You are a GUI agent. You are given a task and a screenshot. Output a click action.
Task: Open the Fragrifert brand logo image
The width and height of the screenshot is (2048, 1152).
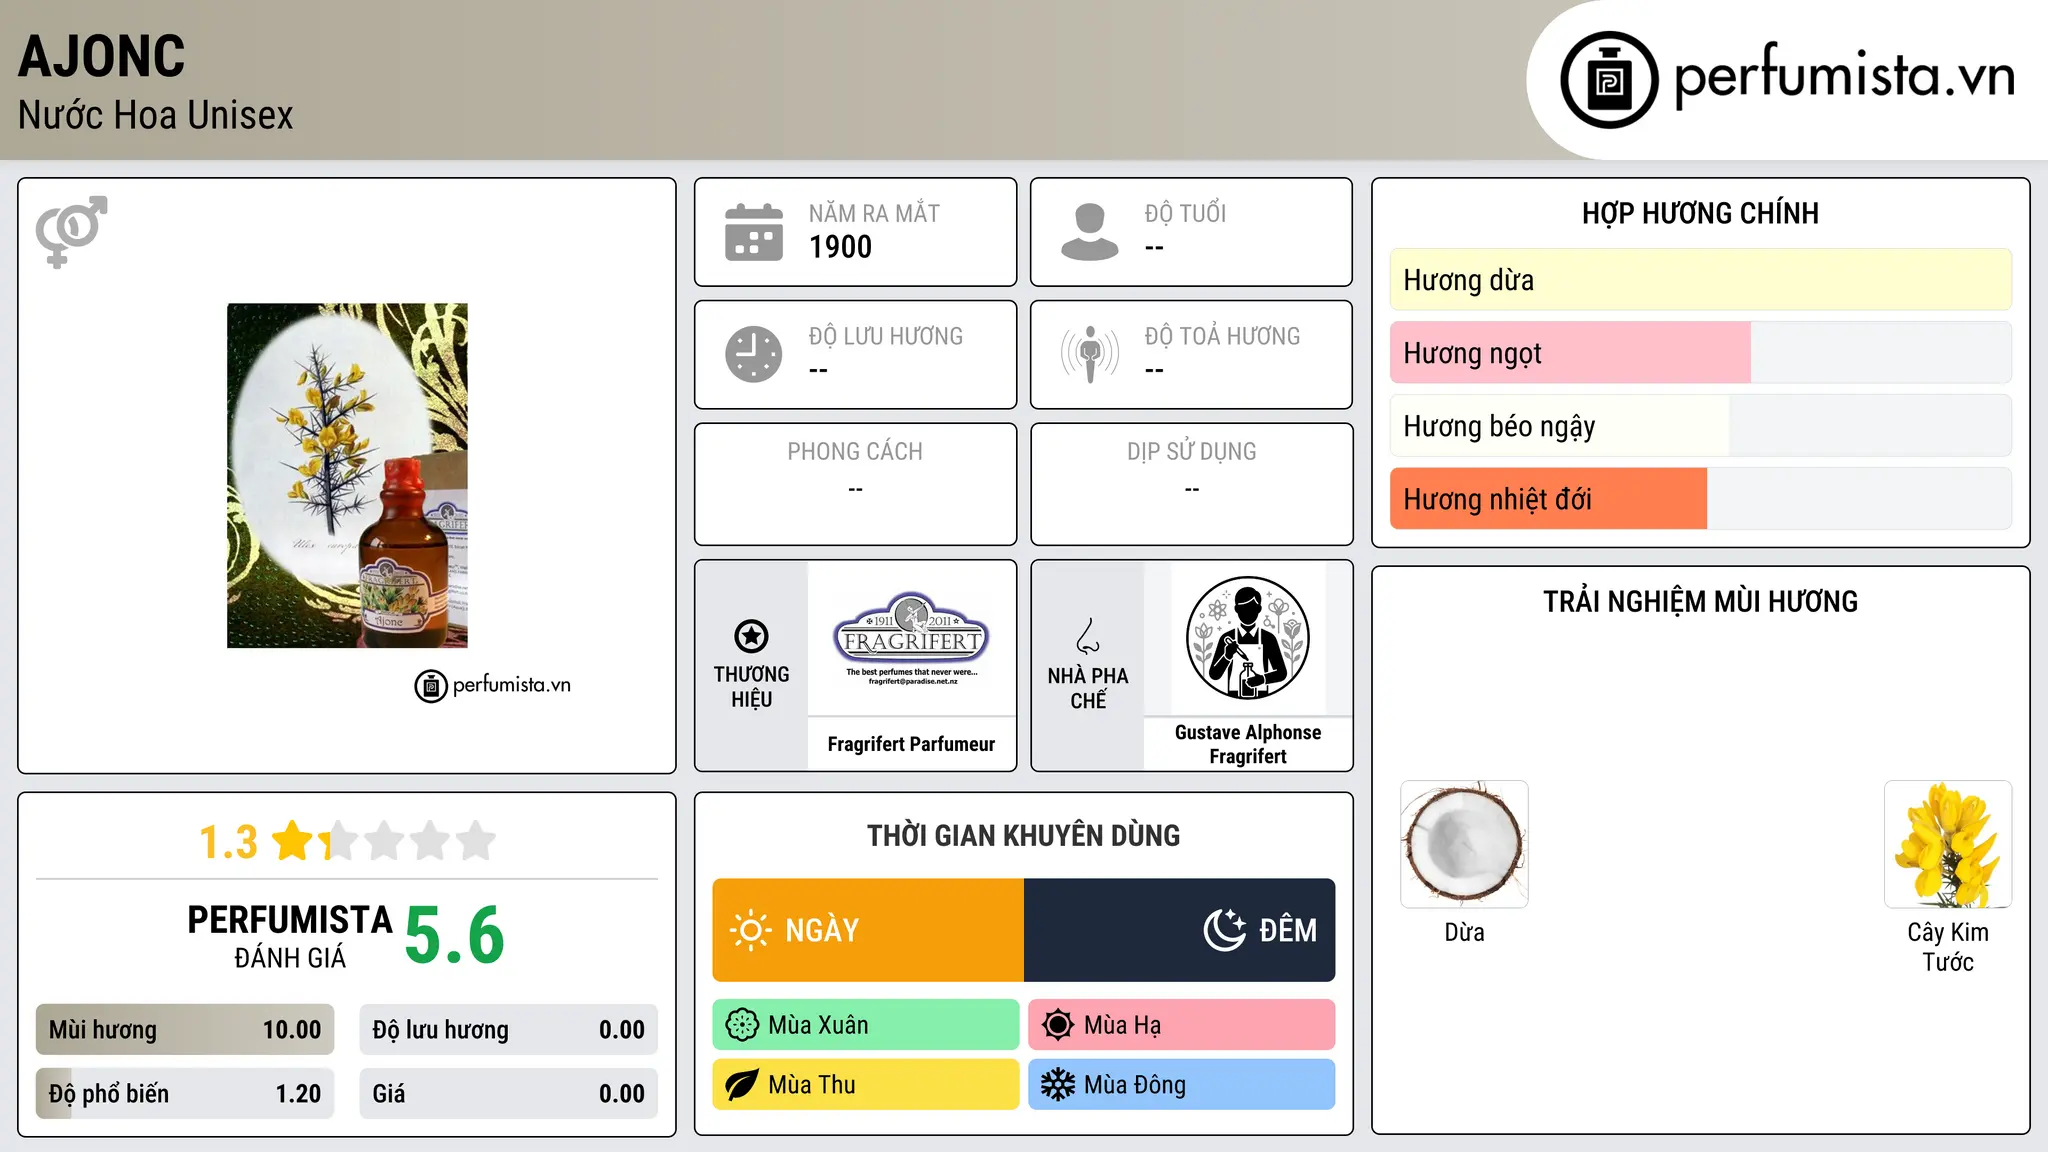coord(911,639)
